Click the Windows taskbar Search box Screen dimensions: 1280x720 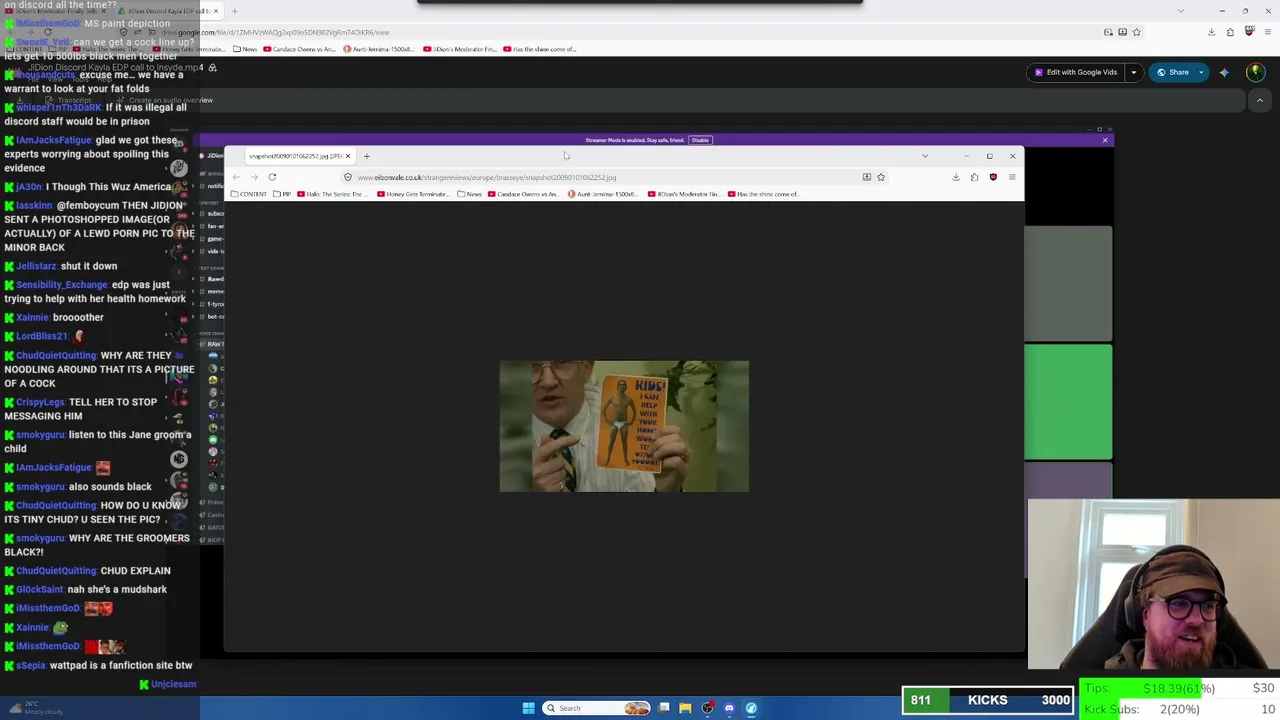coord(596,708)
